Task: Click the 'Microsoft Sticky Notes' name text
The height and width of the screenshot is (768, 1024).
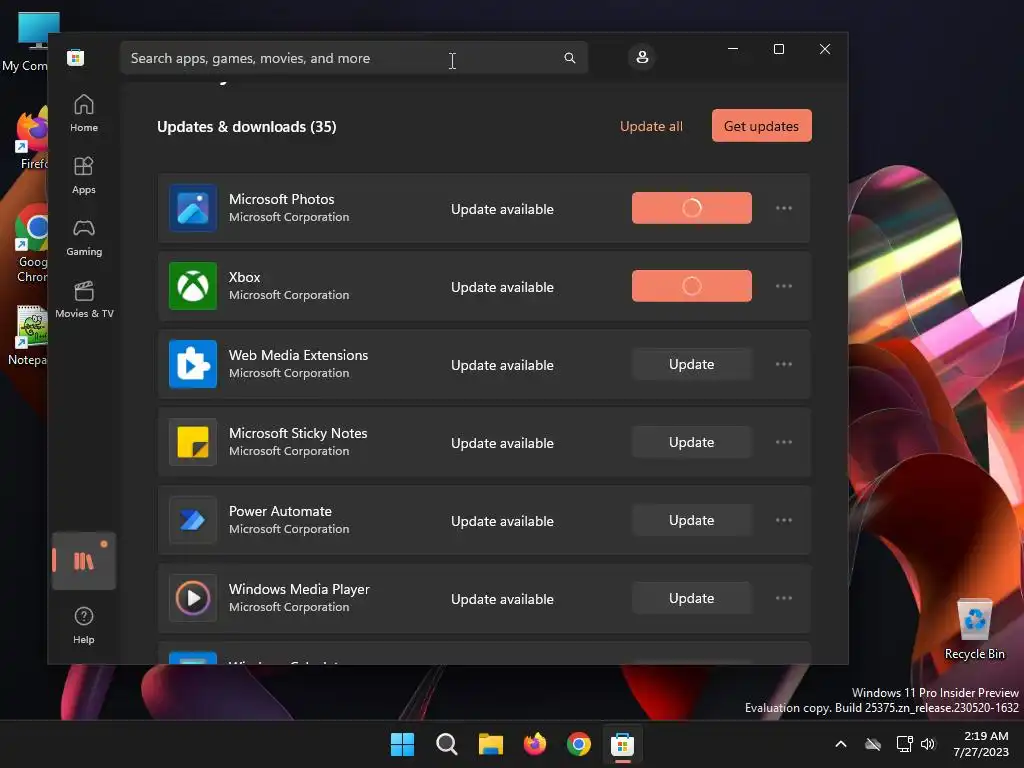Action: (298, 433)
